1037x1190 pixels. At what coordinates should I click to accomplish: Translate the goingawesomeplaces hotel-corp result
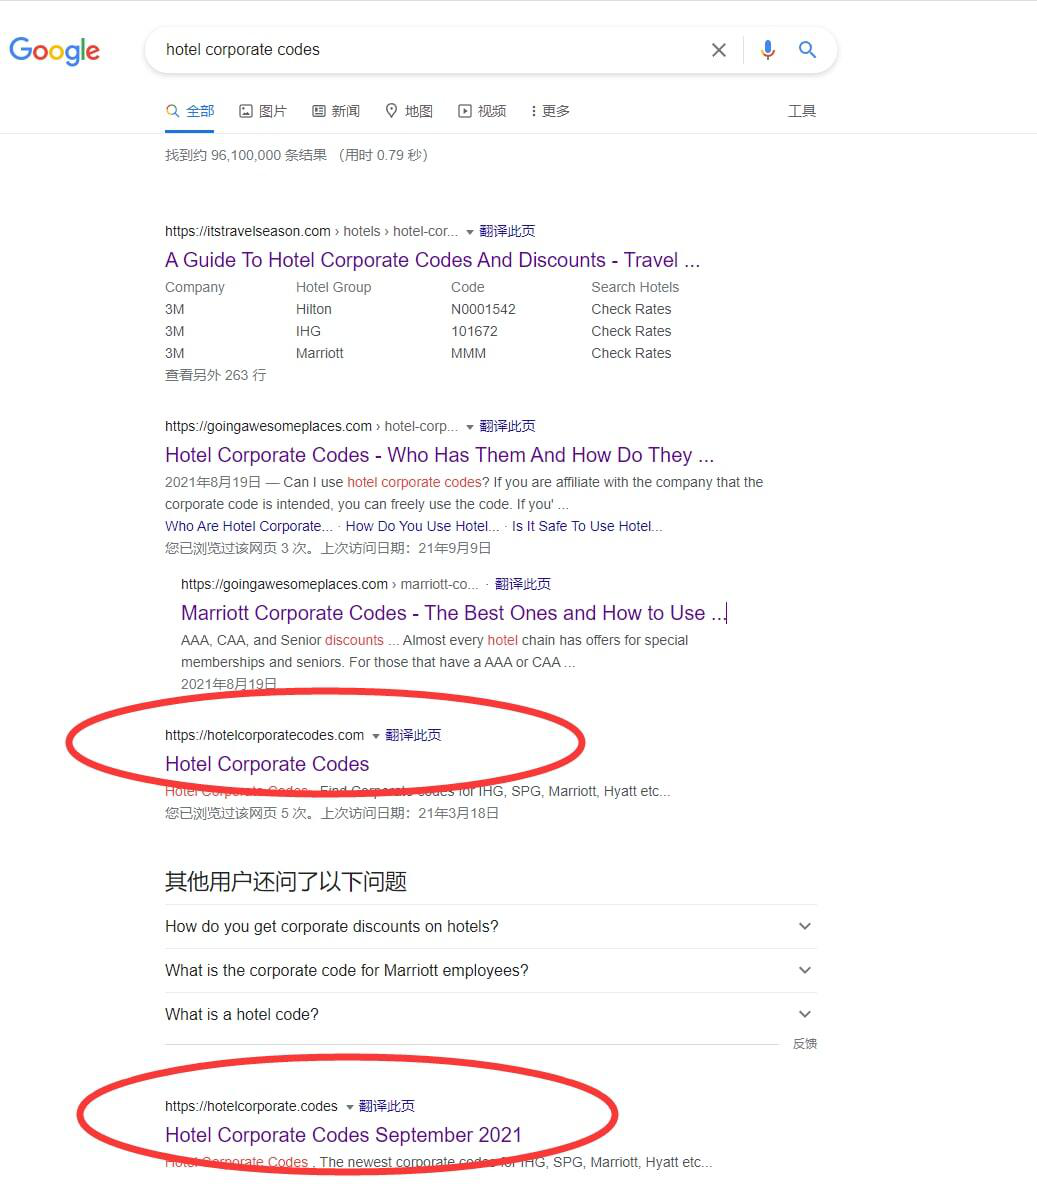coord(507,426)
